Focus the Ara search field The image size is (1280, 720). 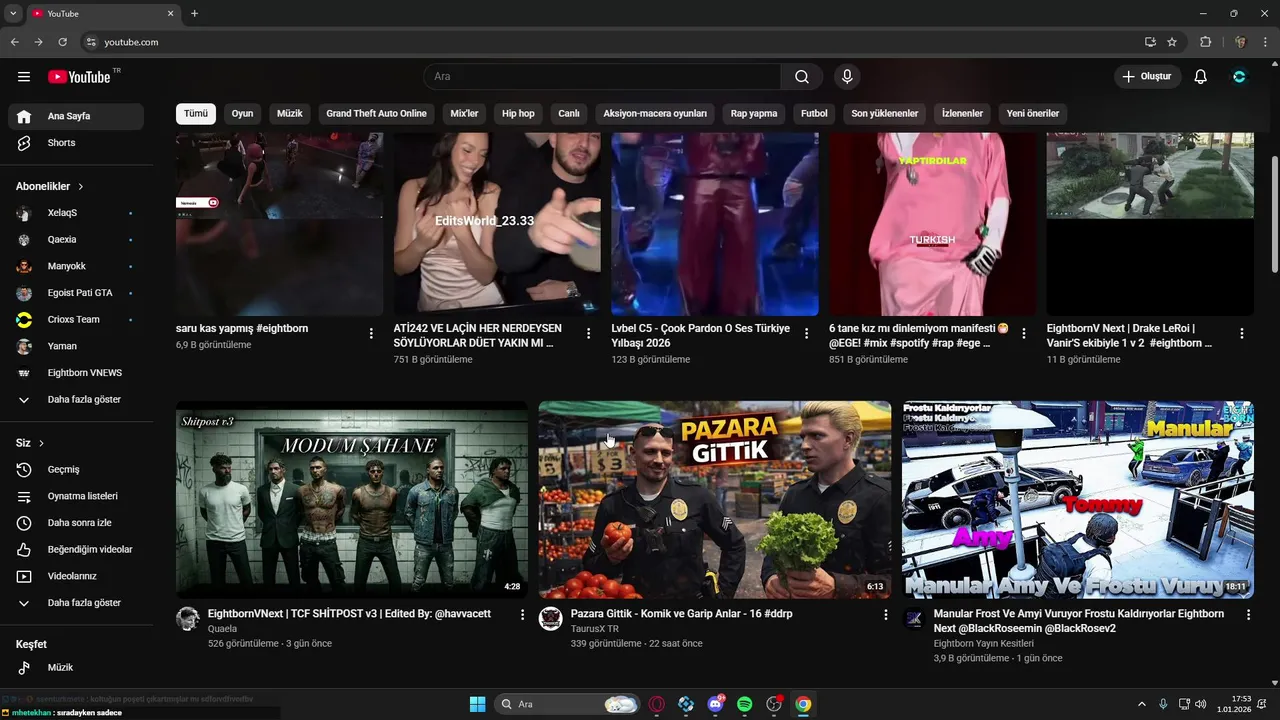click(602, 77)
